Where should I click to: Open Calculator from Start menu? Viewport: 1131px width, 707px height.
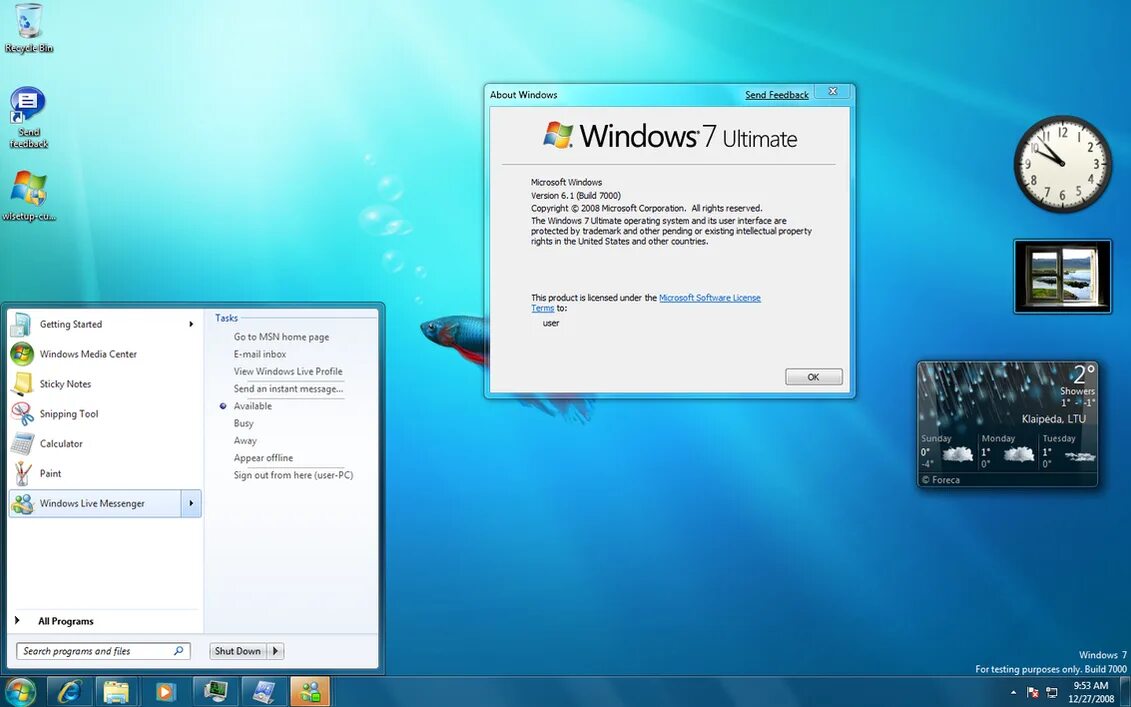click(x=105, y=444)
